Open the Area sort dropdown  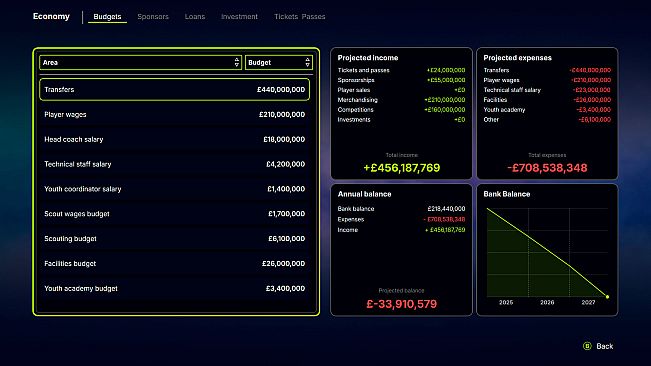point(140,63)
